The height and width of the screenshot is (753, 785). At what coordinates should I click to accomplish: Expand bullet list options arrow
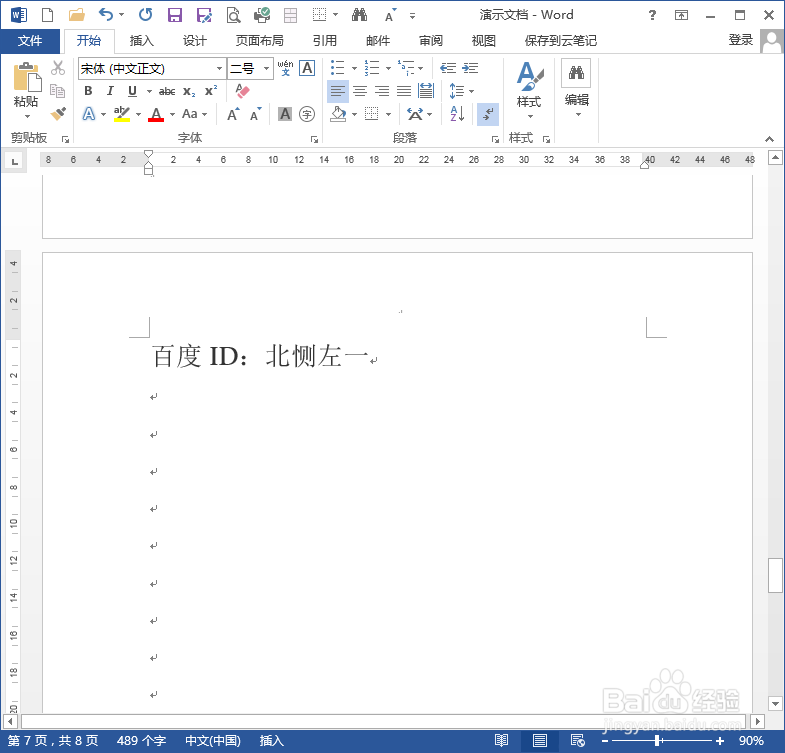tap(354, 68)
